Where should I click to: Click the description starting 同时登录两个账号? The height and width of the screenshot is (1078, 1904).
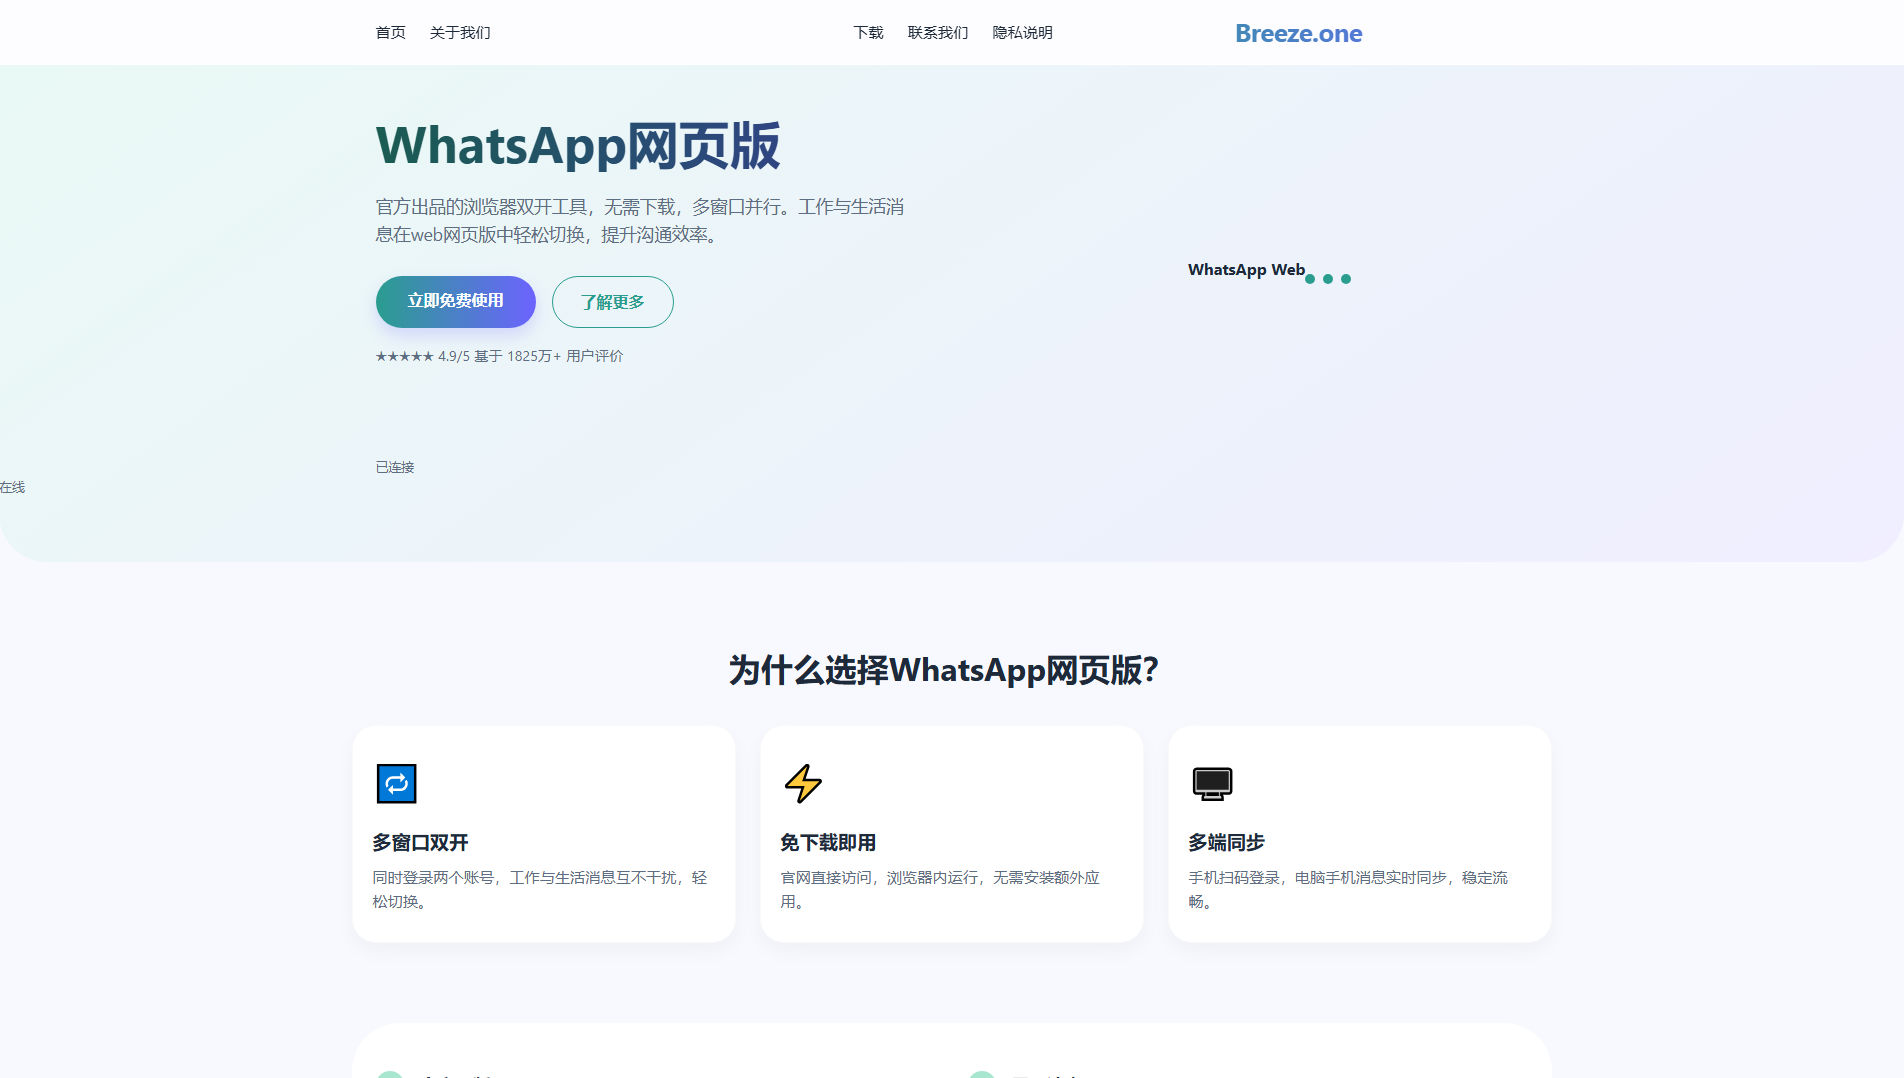click(540, 889)
